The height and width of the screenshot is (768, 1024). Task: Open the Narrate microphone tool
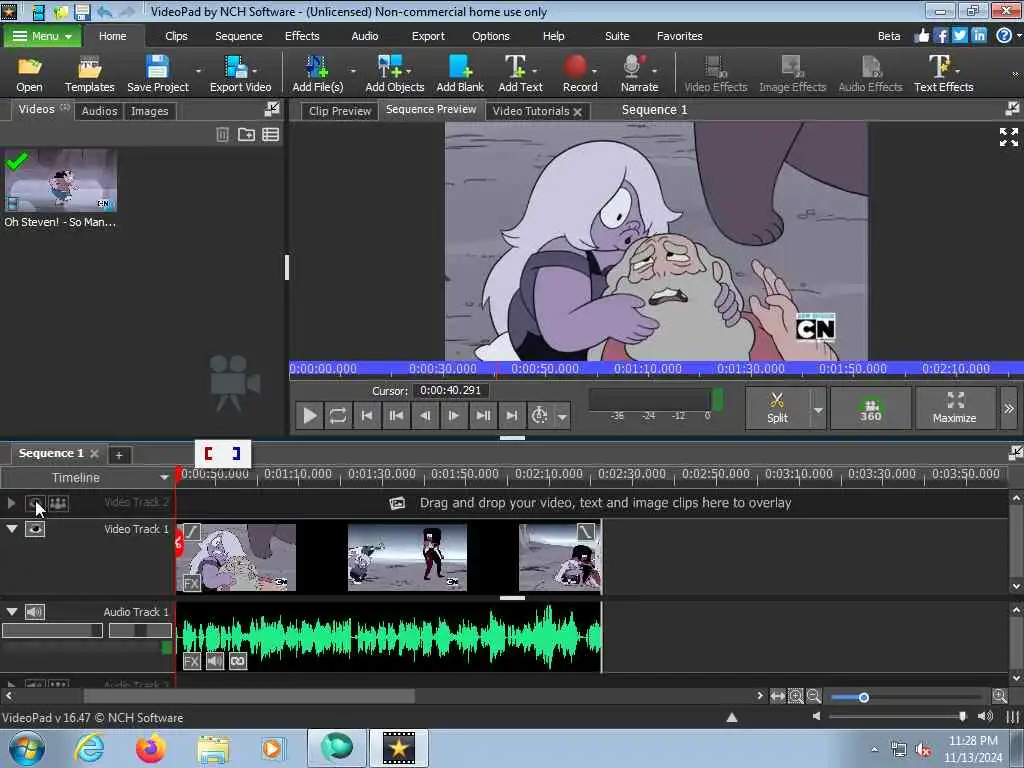pyautogui.click(x=639, y=73)
